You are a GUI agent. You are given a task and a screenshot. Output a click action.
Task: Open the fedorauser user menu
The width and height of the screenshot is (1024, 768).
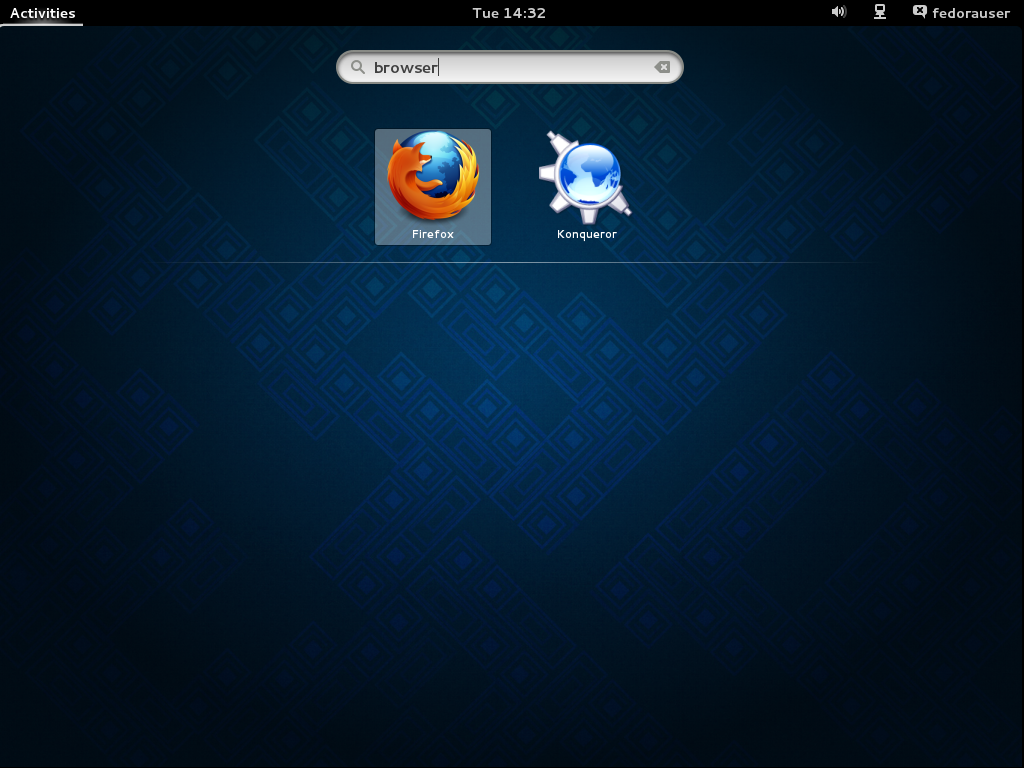tap(961, 12)
